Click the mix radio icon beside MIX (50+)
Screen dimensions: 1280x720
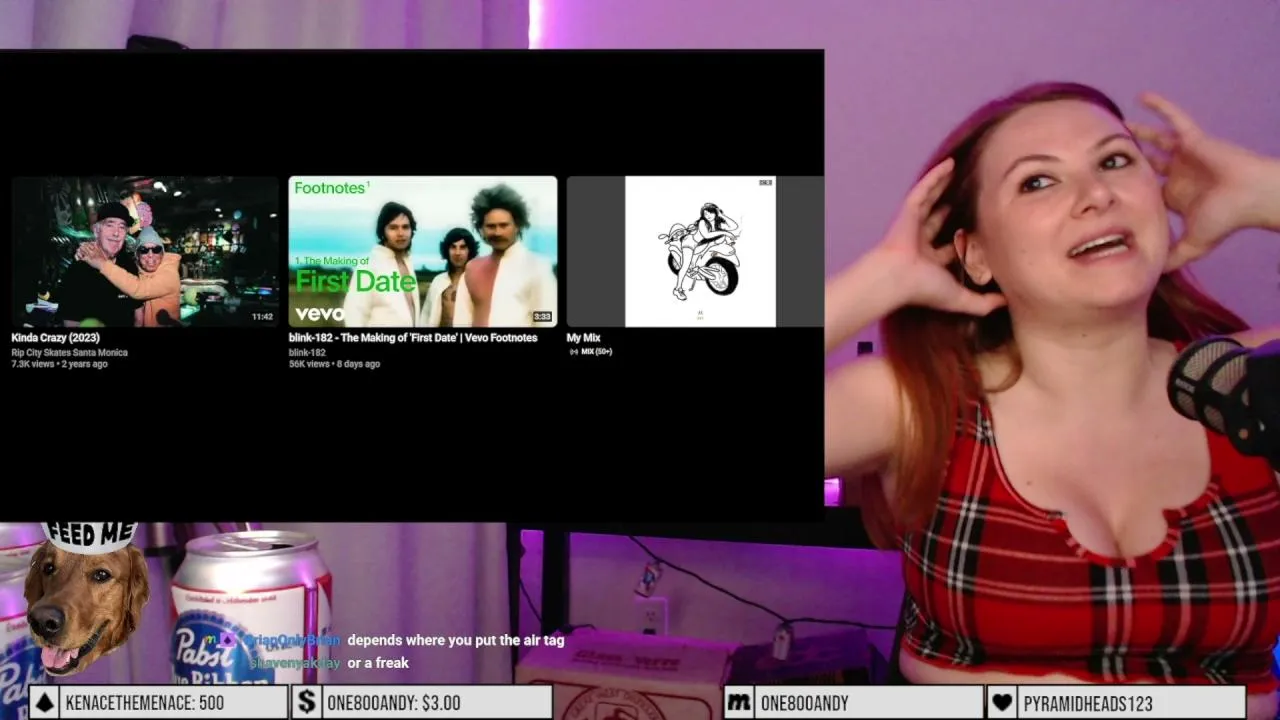click(573, 352)
